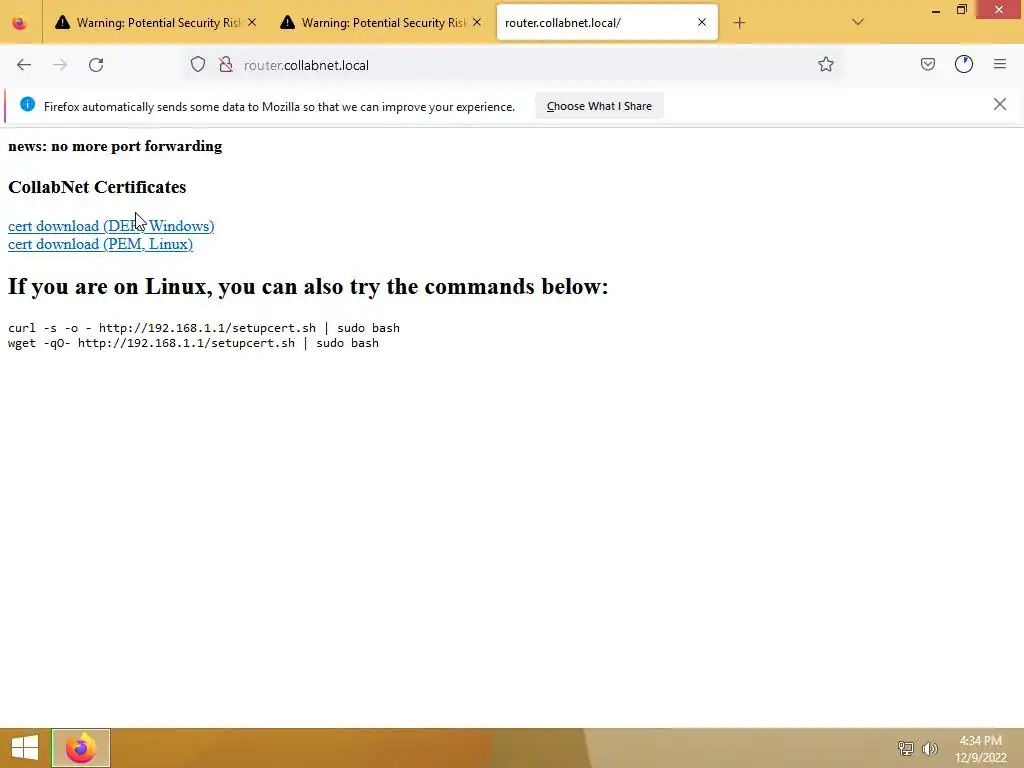Click the wget setupcert.sh command text
The height and width of the screenshot is (768, 1024).
(x=193, y=343)
